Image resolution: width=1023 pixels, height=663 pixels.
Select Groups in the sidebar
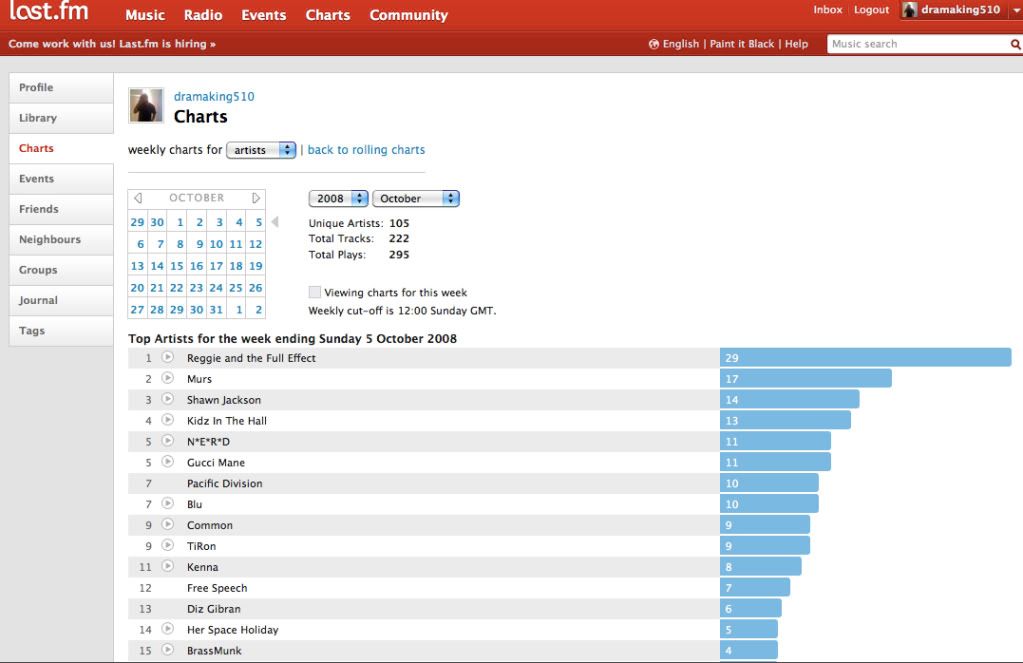click(61, 270)
